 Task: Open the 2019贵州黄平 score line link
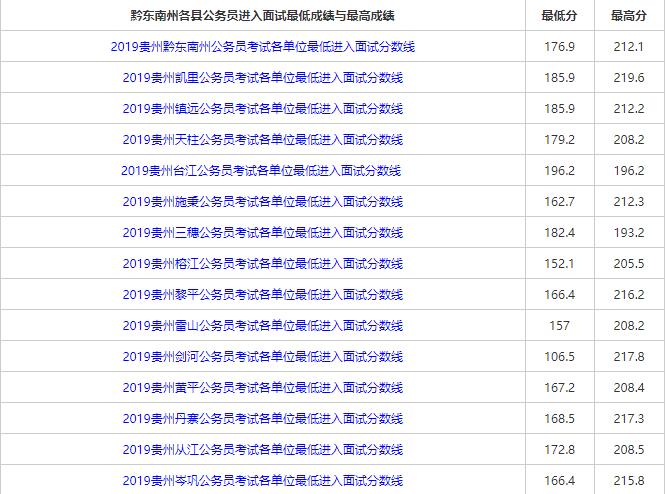point(262,388)
